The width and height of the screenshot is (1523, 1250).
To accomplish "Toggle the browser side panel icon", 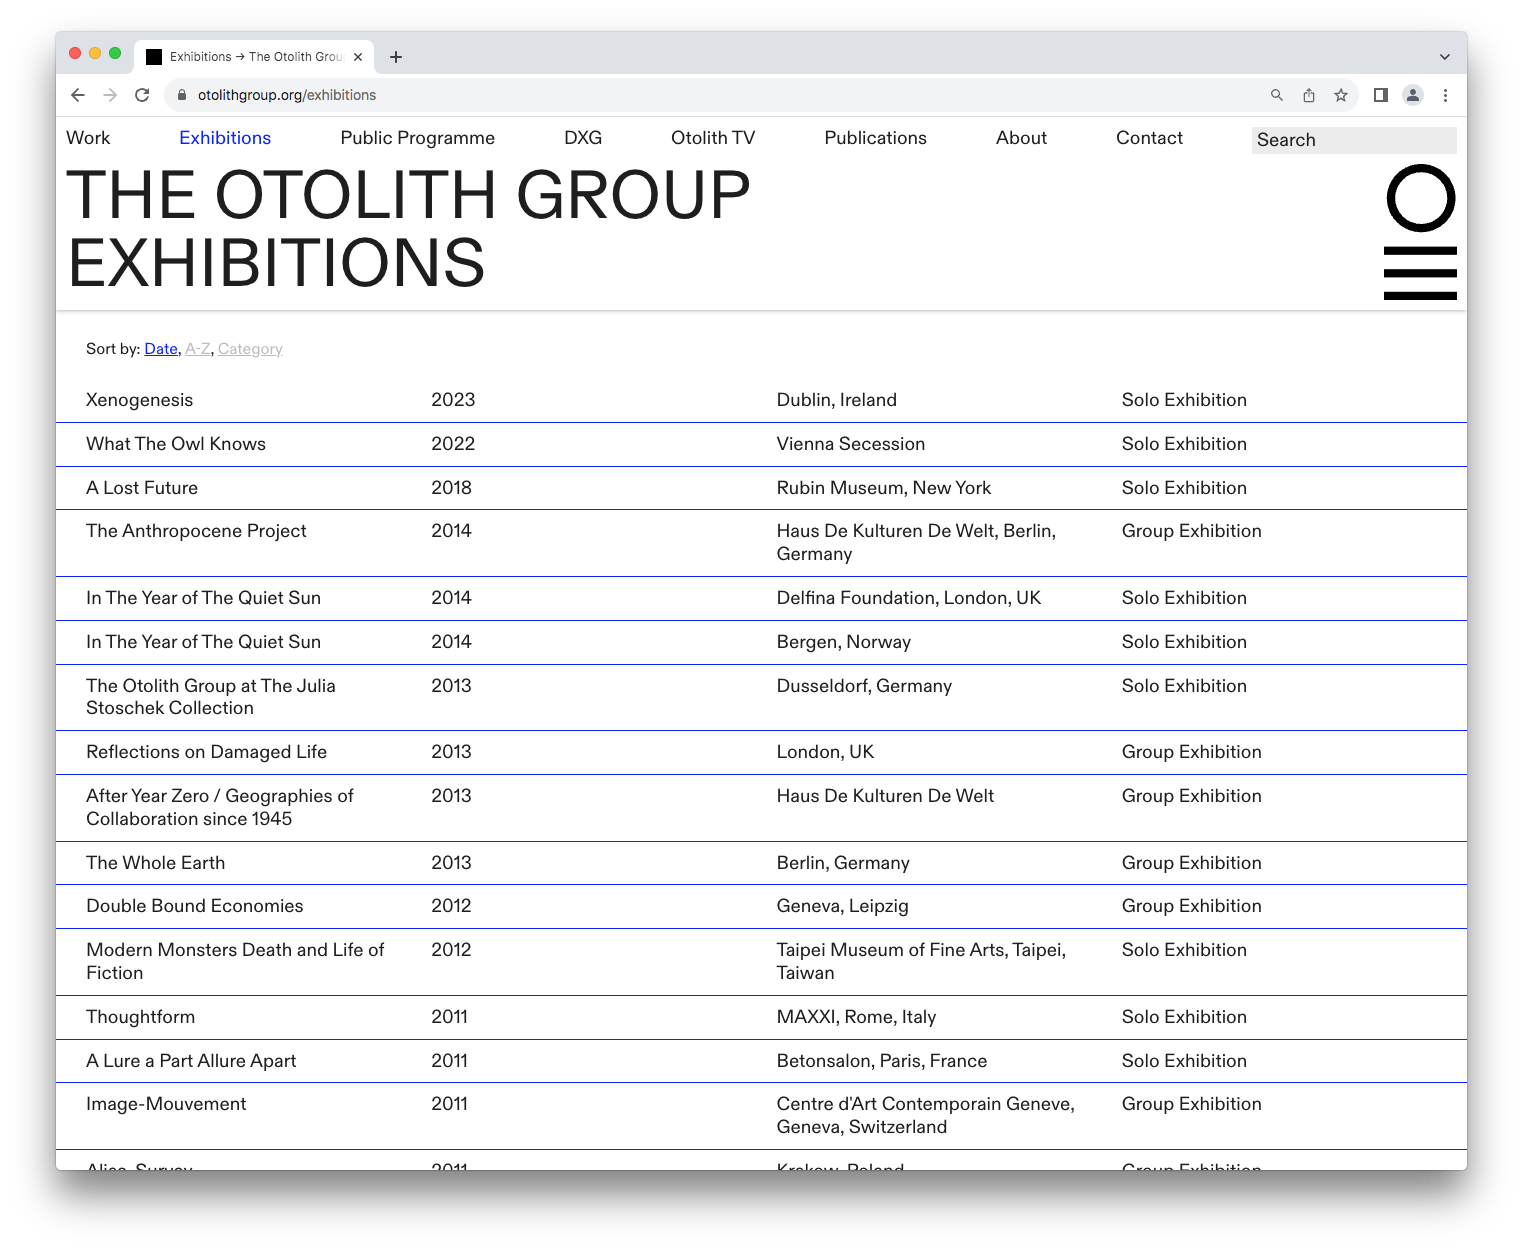I will click(x=1381, y=95).
